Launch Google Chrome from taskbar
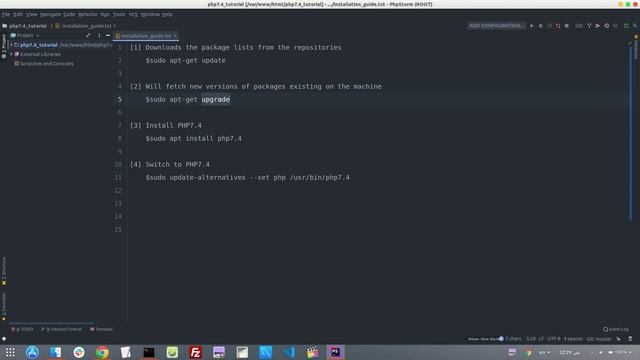The width and height of the screenshot is (640, 360). pos(102,352)
